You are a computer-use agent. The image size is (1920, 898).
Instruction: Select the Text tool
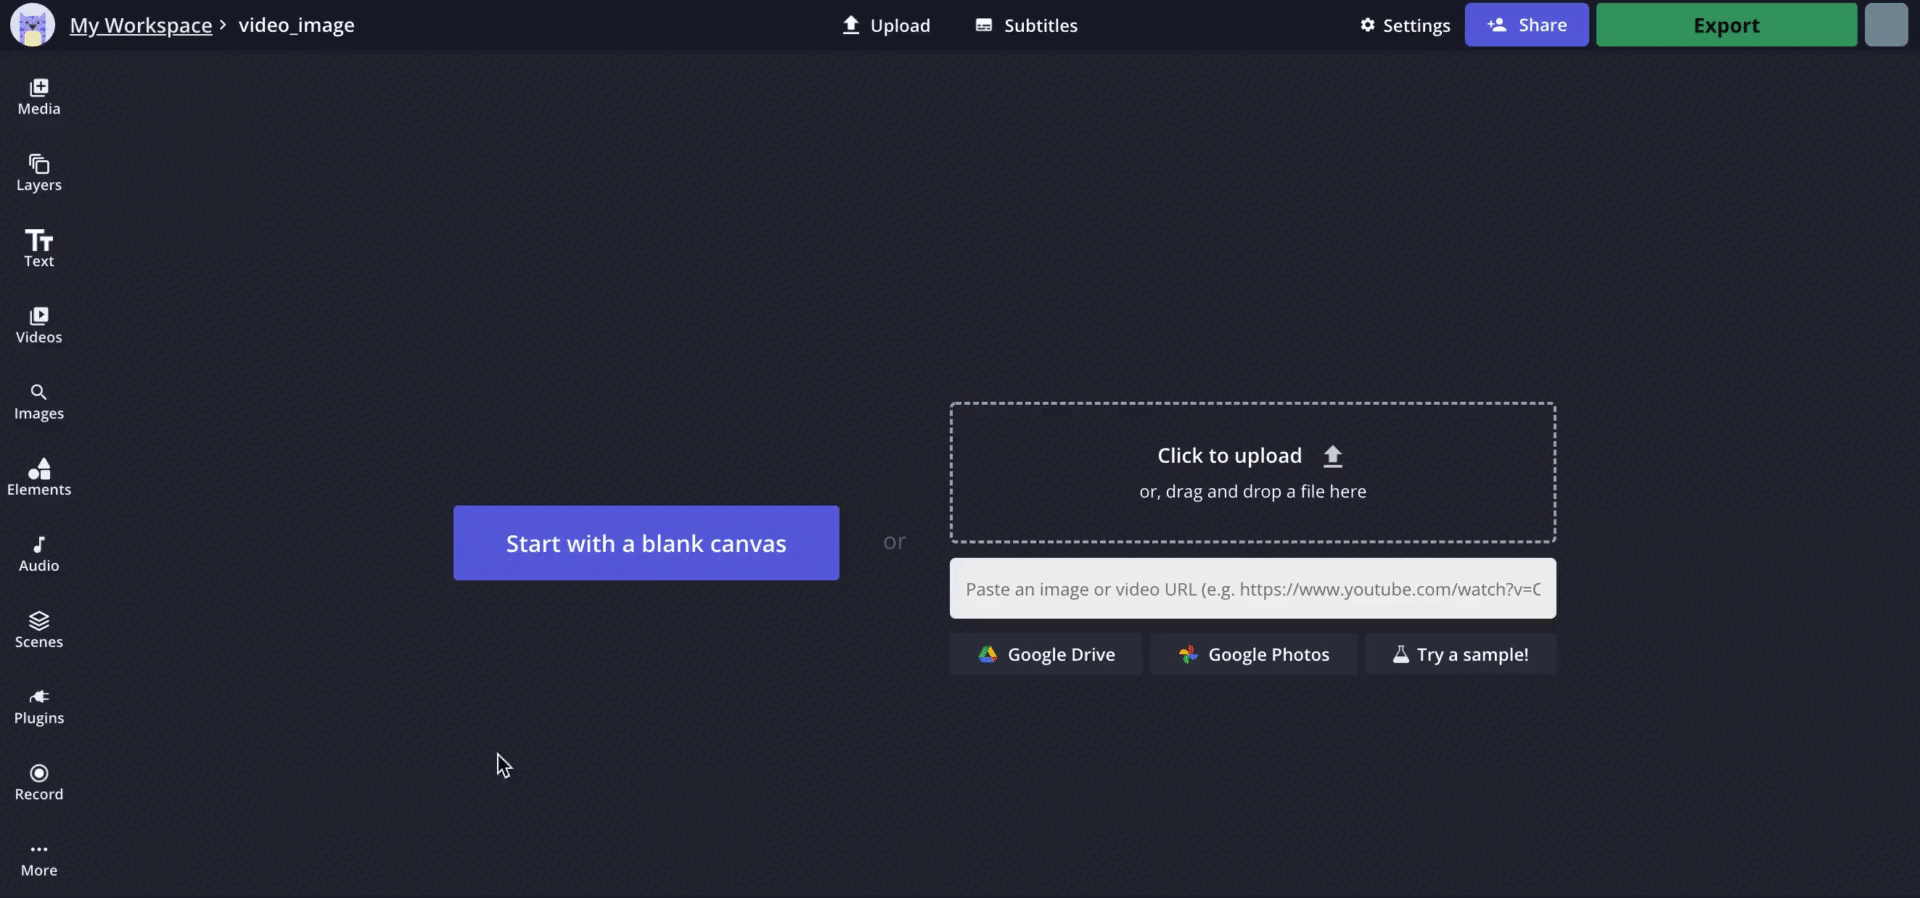pos(39,249)
